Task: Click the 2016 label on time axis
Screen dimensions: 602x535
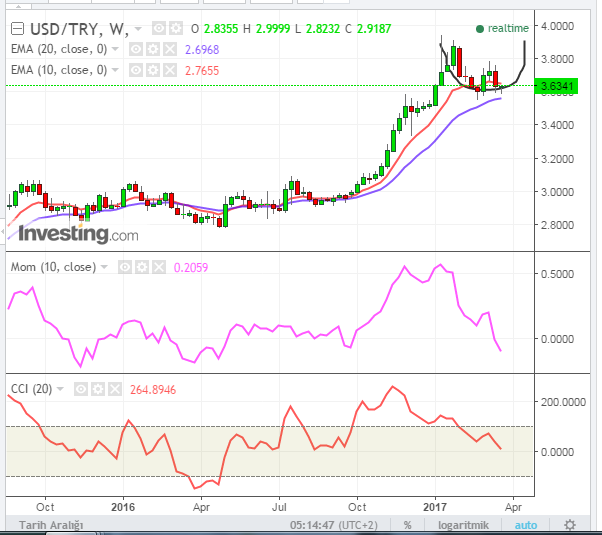Action: pos(123,507)
